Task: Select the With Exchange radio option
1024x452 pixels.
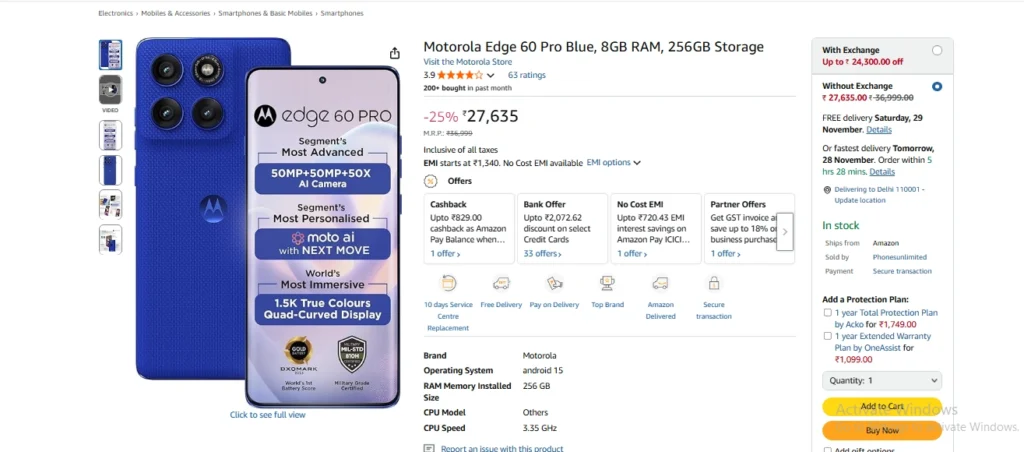Action: (936, 50)
